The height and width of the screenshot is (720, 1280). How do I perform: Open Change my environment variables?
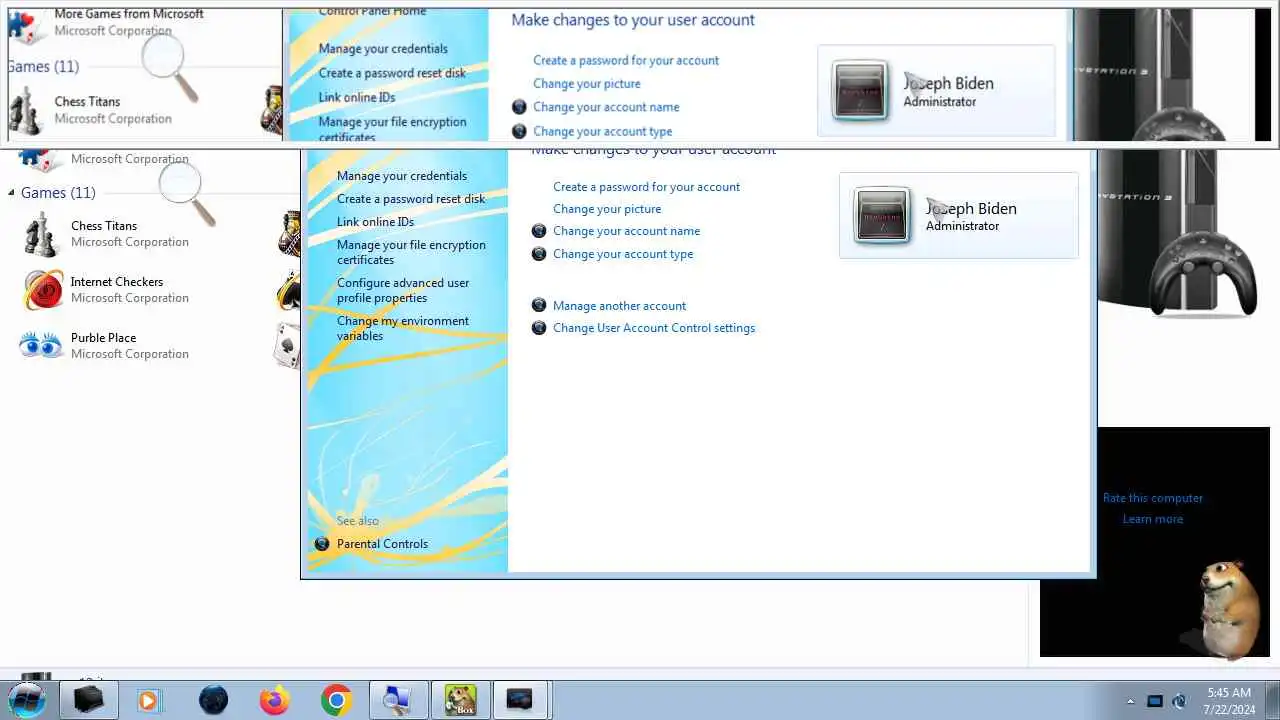click(403, 328)
